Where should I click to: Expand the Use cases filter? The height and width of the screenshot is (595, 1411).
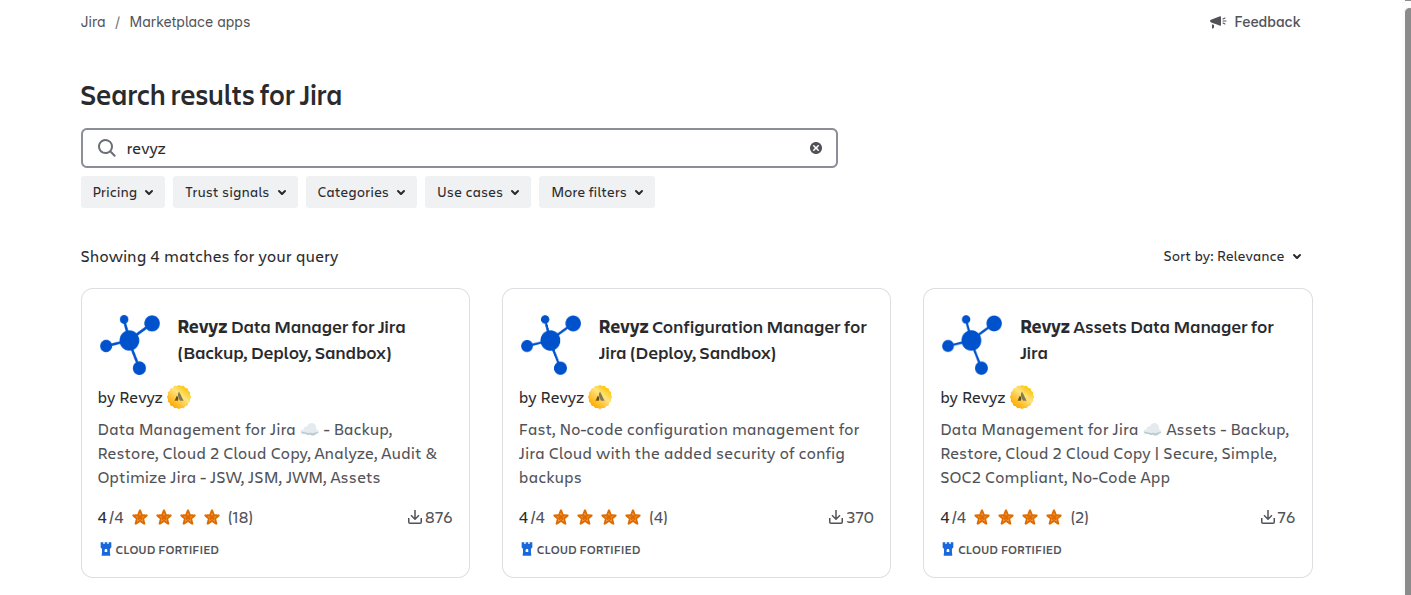(478, 192)
